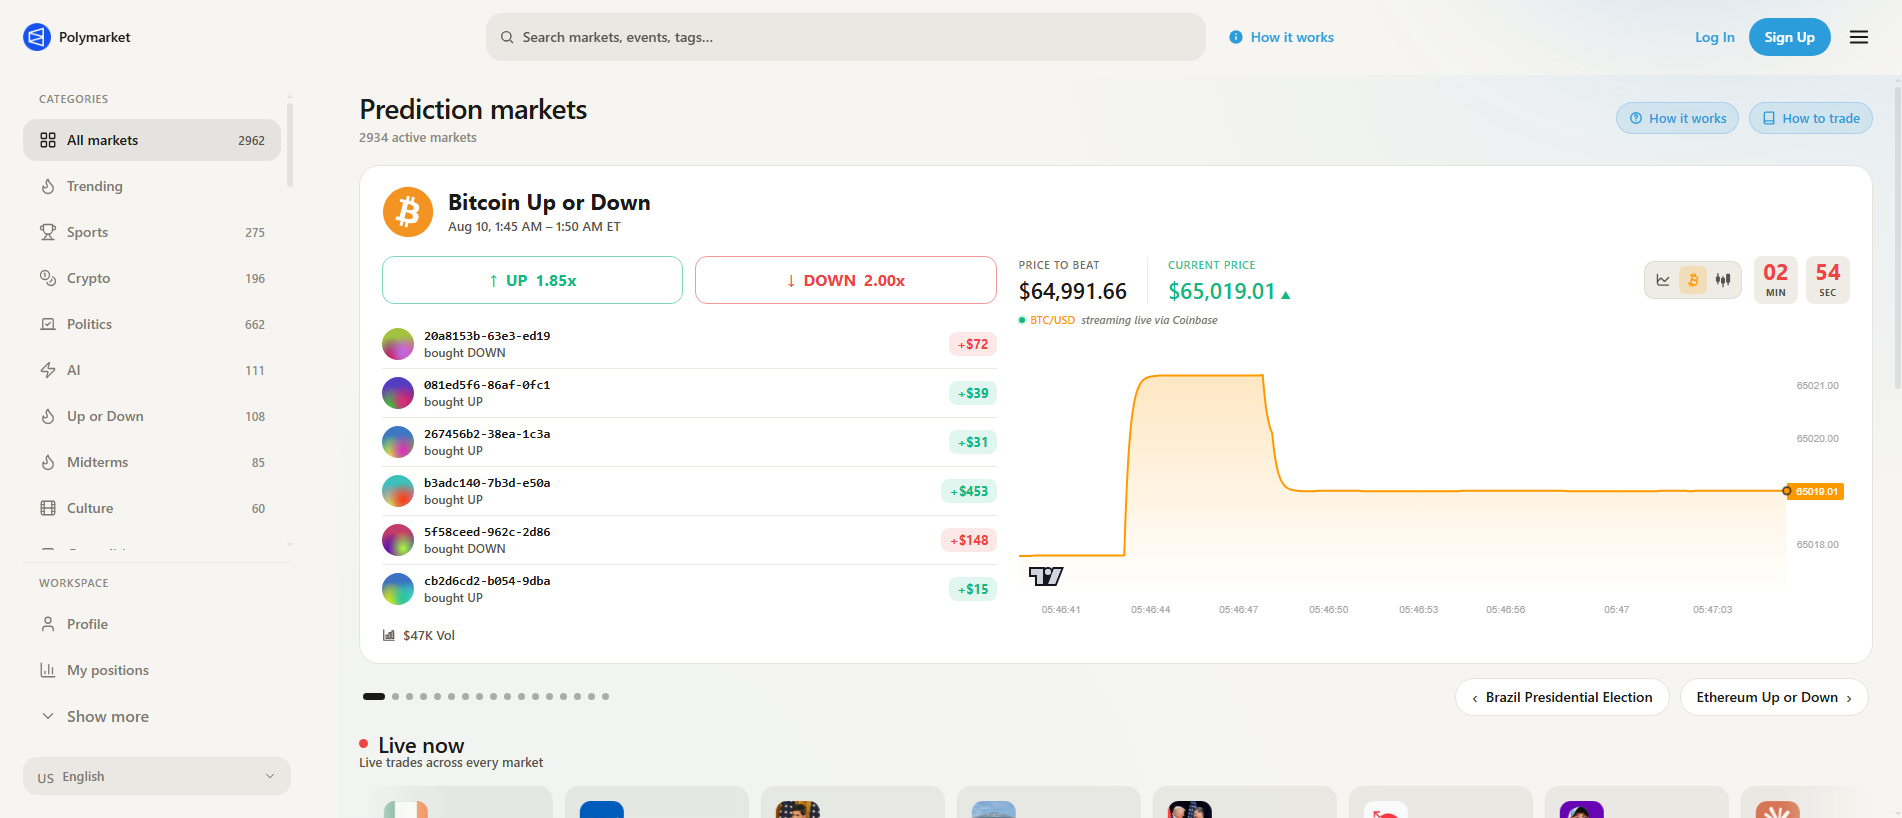This screenshot has height=818, width=1902.
Task: Open Up or Down category
Action: [x=152, y=416]
